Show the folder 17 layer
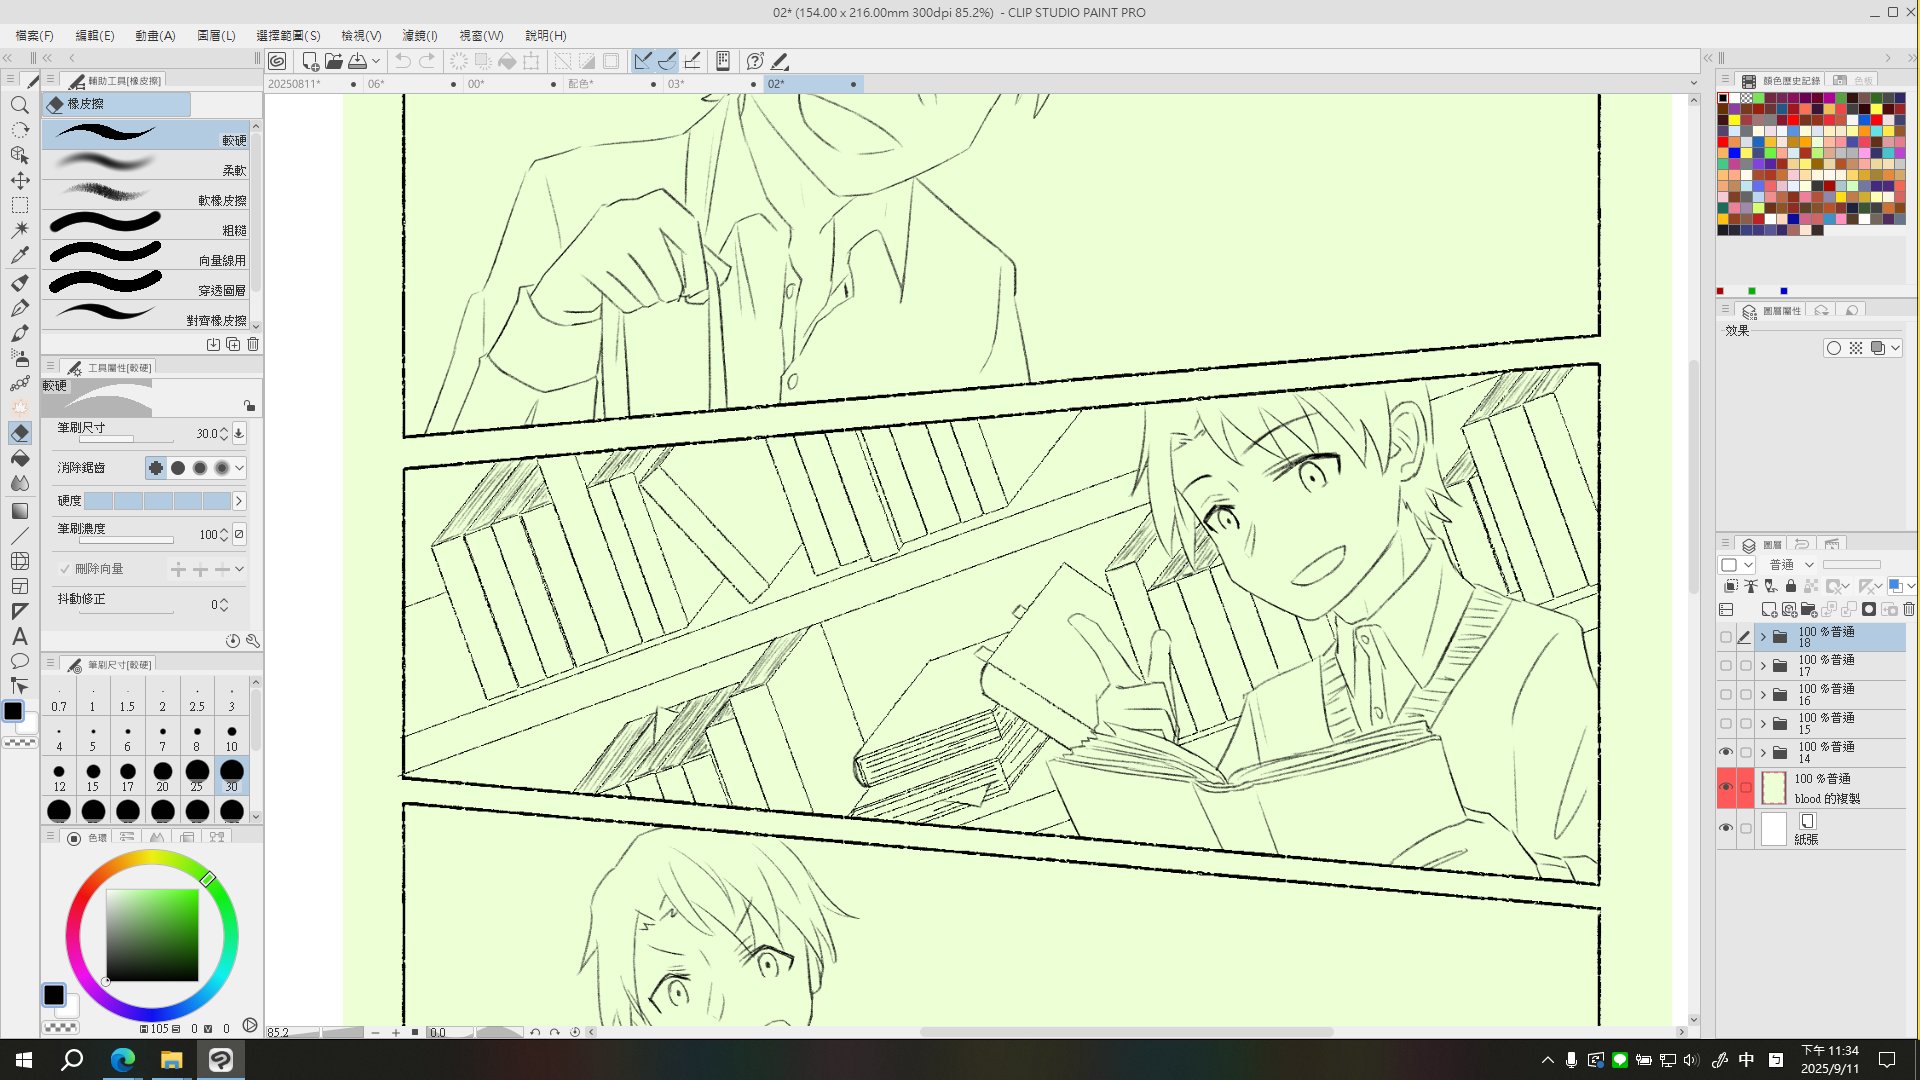The width and height of the screenshot is (1920, 1080). pos(1726,665)
